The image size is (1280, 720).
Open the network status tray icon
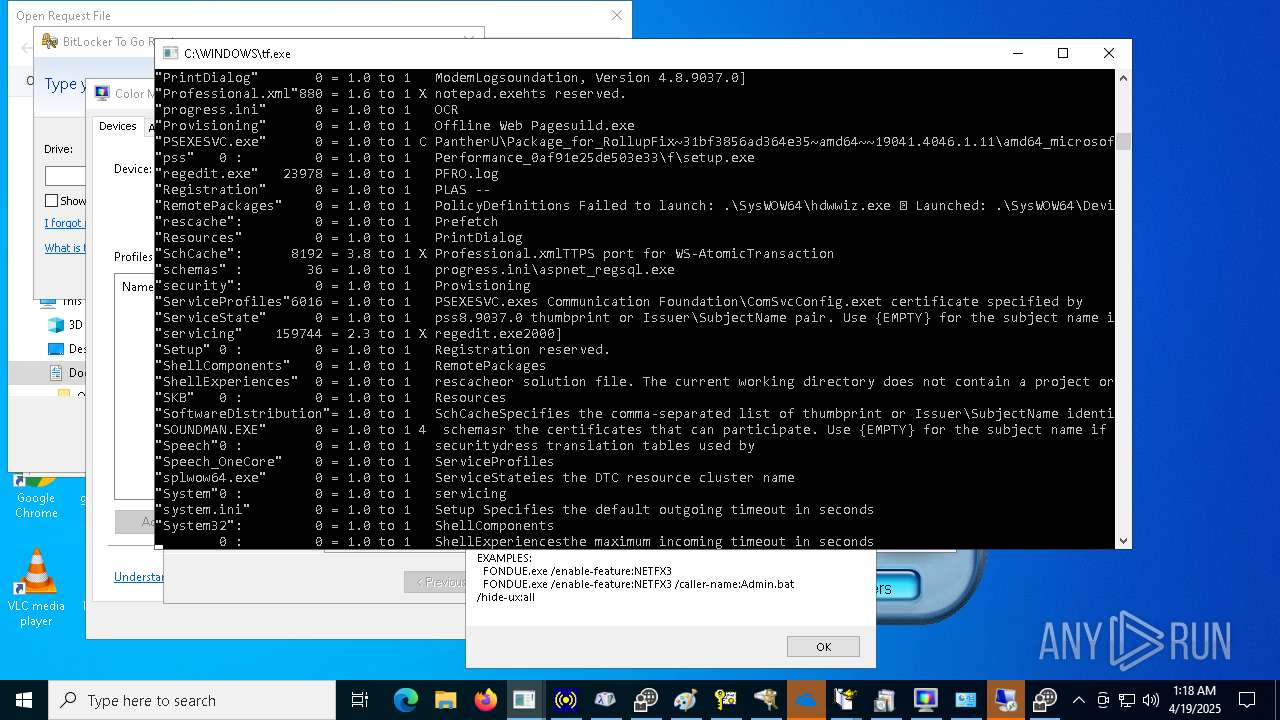coord(1127,700)
